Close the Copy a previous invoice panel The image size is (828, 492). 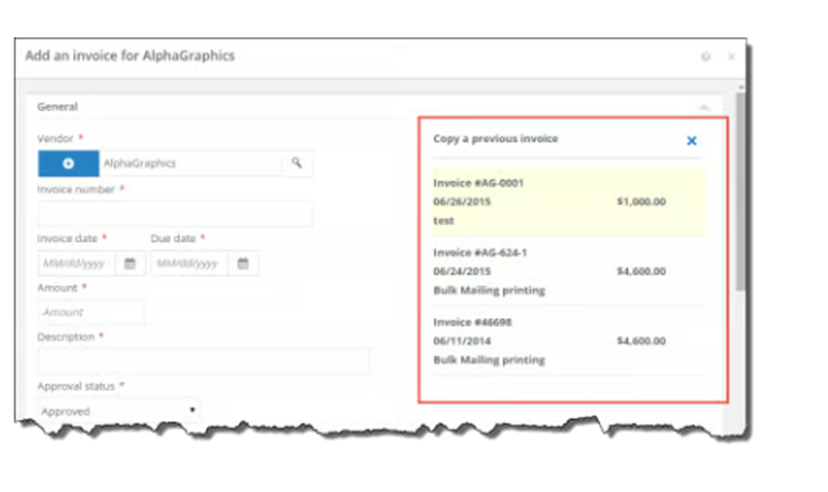pyautogui.click(x=691, y=140)
